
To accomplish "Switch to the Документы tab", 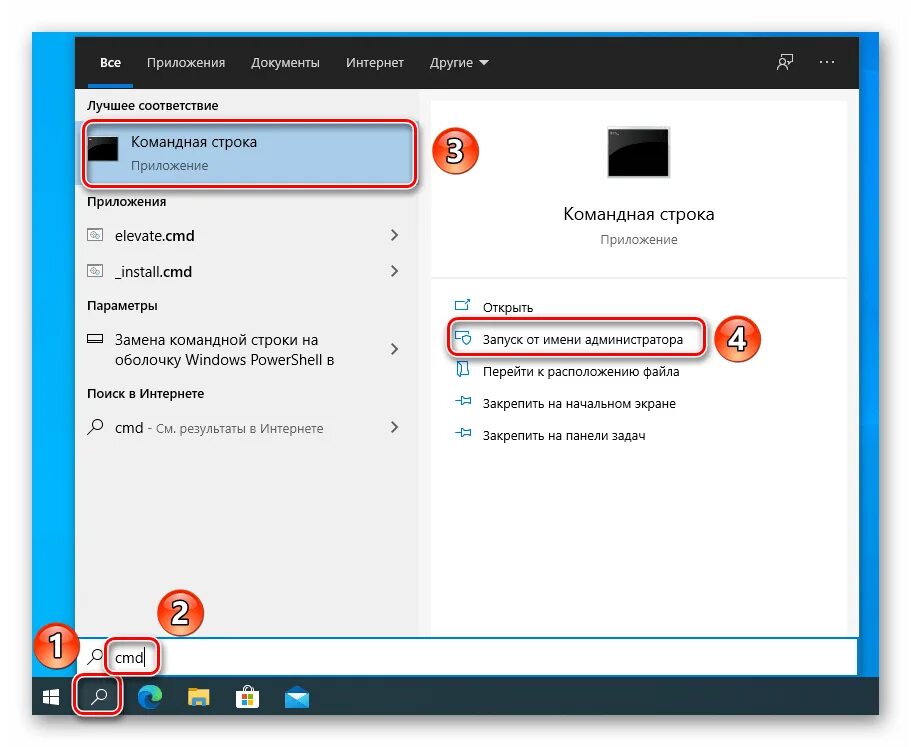I will click(x=285, y=63).
